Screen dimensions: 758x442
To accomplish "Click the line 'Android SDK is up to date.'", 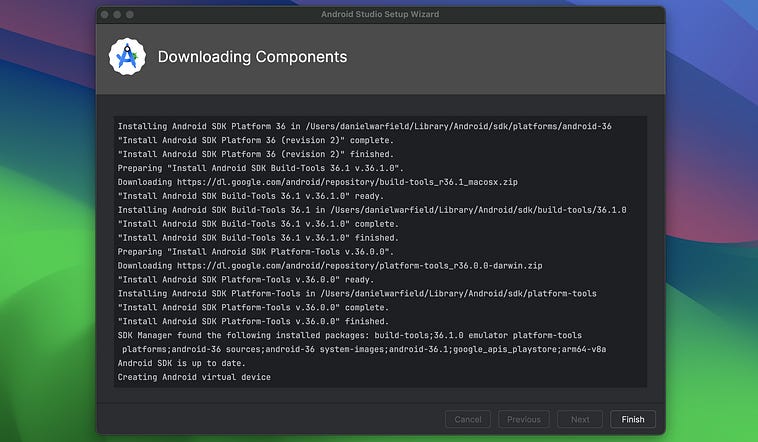I will (182, 363).
